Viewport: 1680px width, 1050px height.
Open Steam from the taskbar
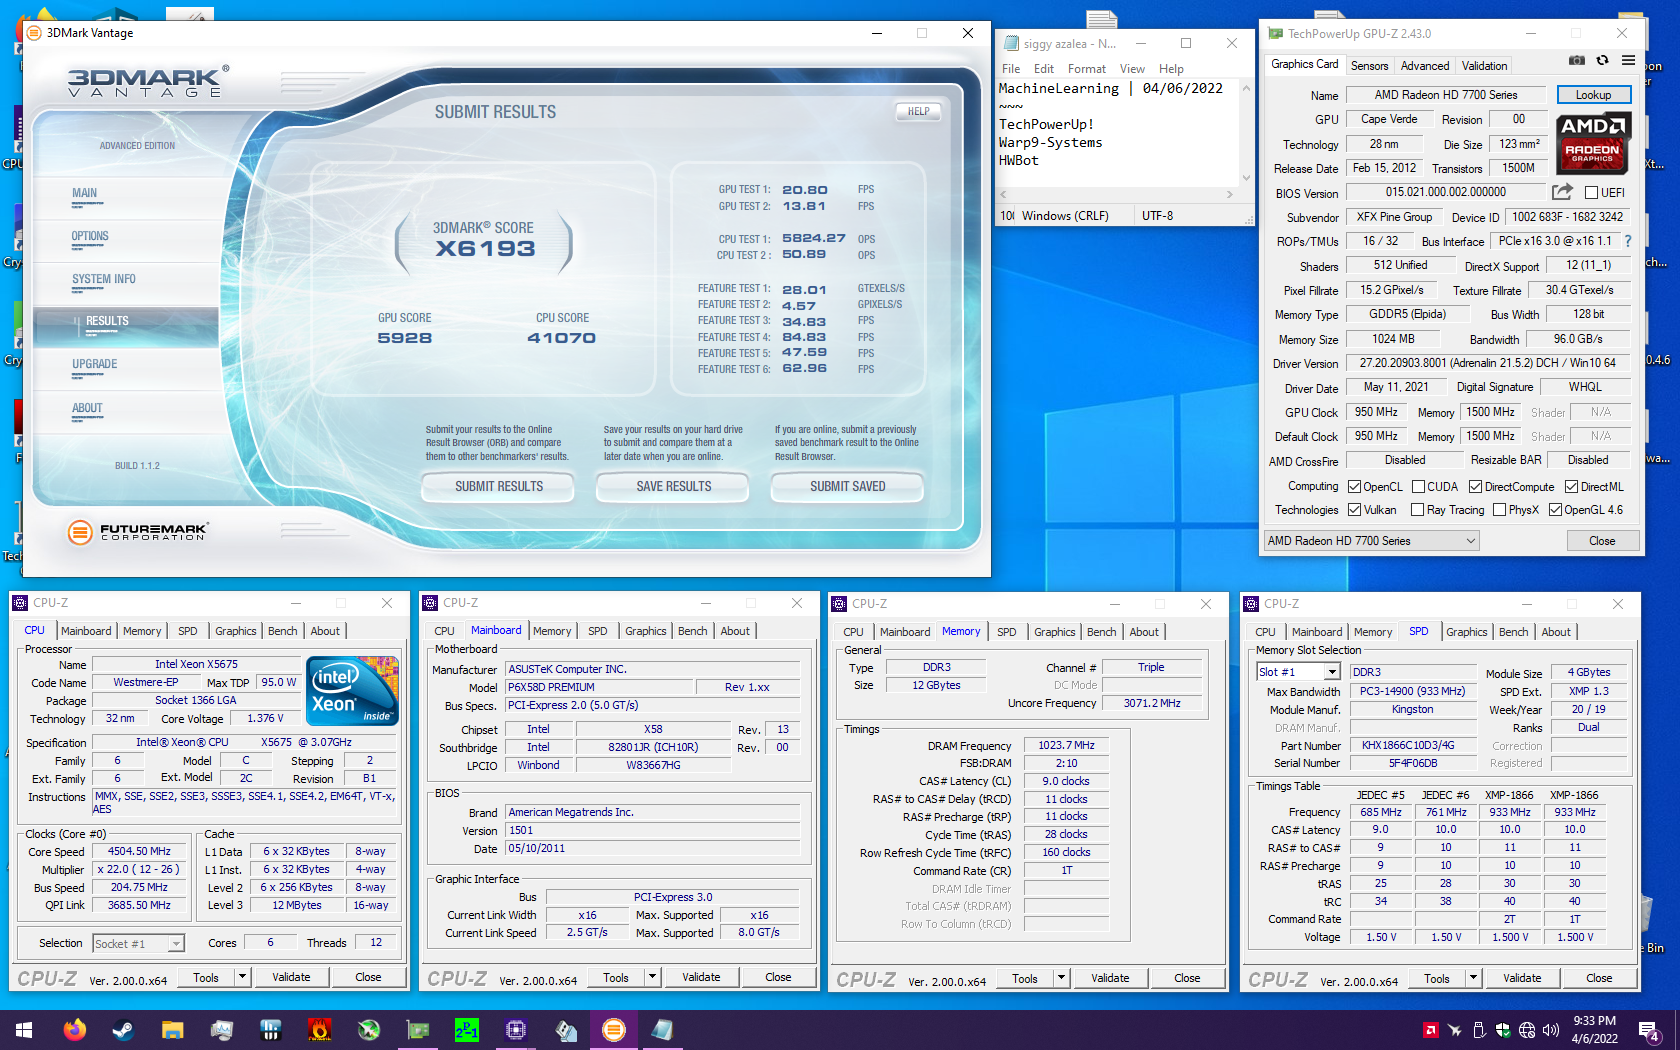click(x=123, y=1029)
